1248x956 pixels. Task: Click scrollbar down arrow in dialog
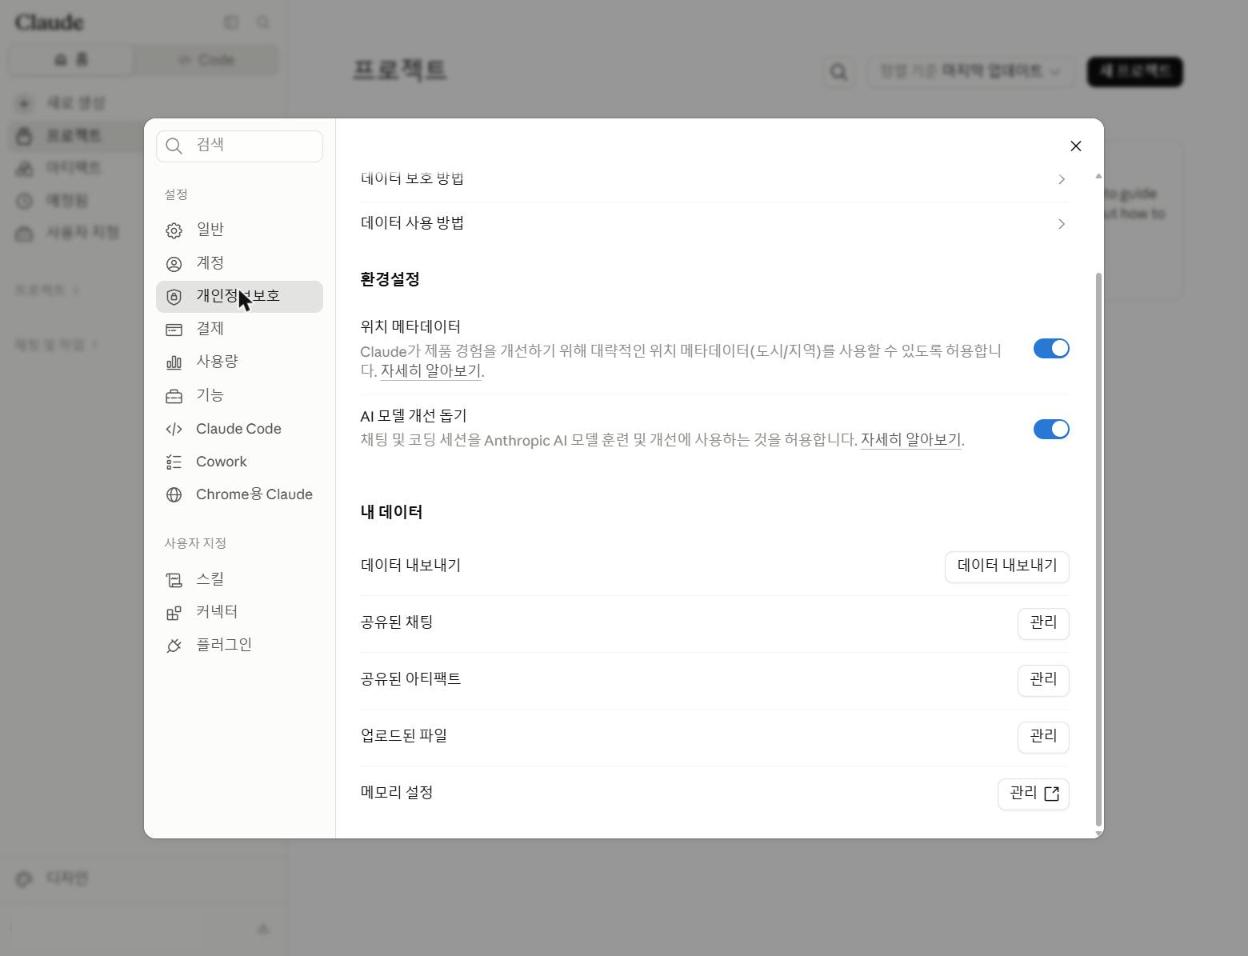(1099, 833)
